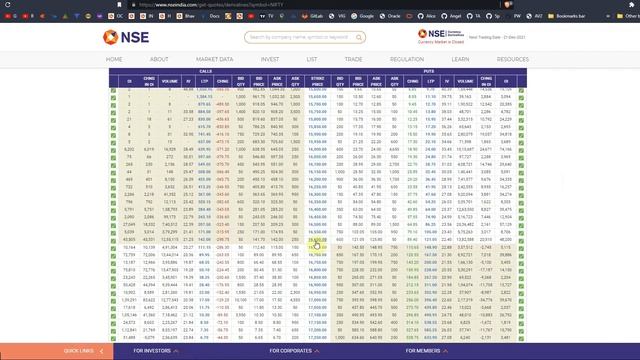Toggle the puts-side checkbox for strike 16,800.00
This screenshot has height=360, width=640.
[x=521, y=271]
